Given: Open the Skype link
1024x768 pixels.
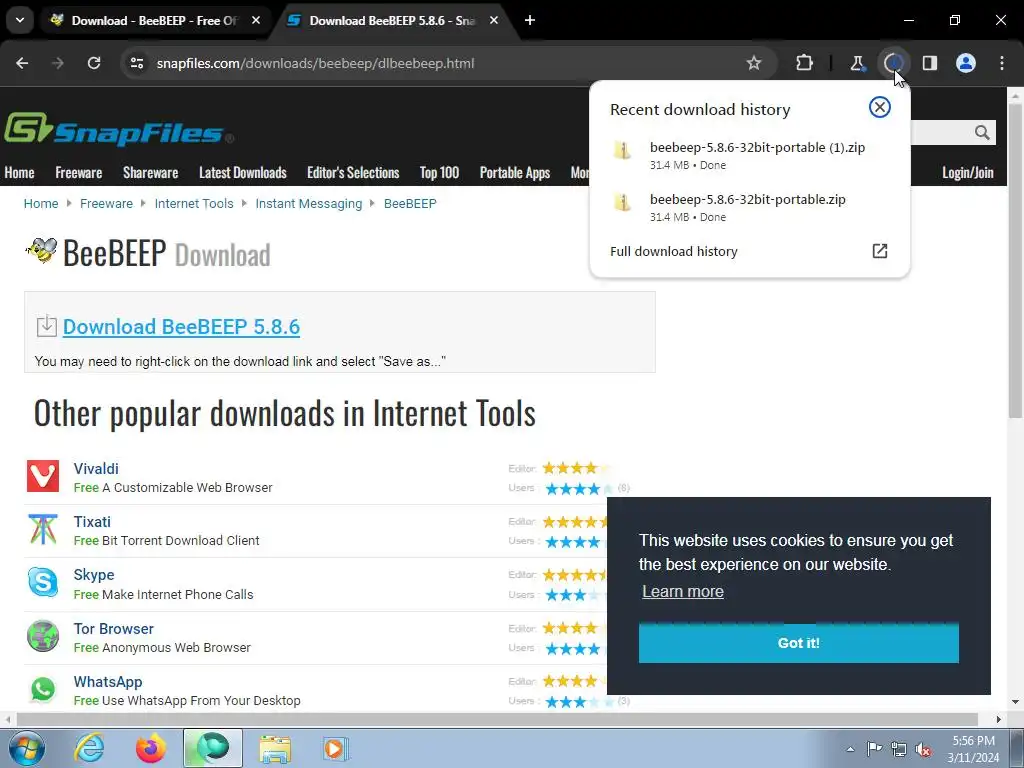Looking at the screenshot, I should pos(94,575).
